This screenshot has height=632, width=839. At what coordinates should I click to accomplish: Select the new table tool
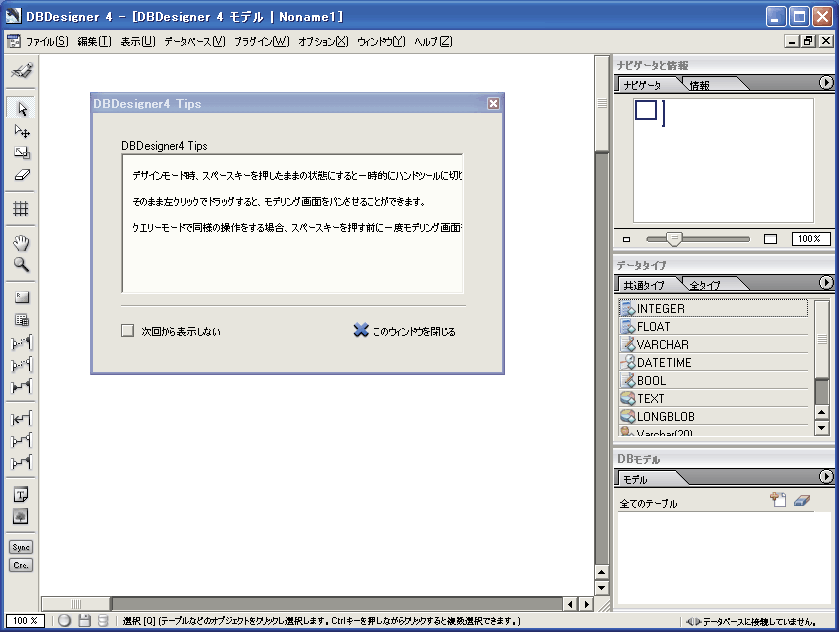(21, 320)
